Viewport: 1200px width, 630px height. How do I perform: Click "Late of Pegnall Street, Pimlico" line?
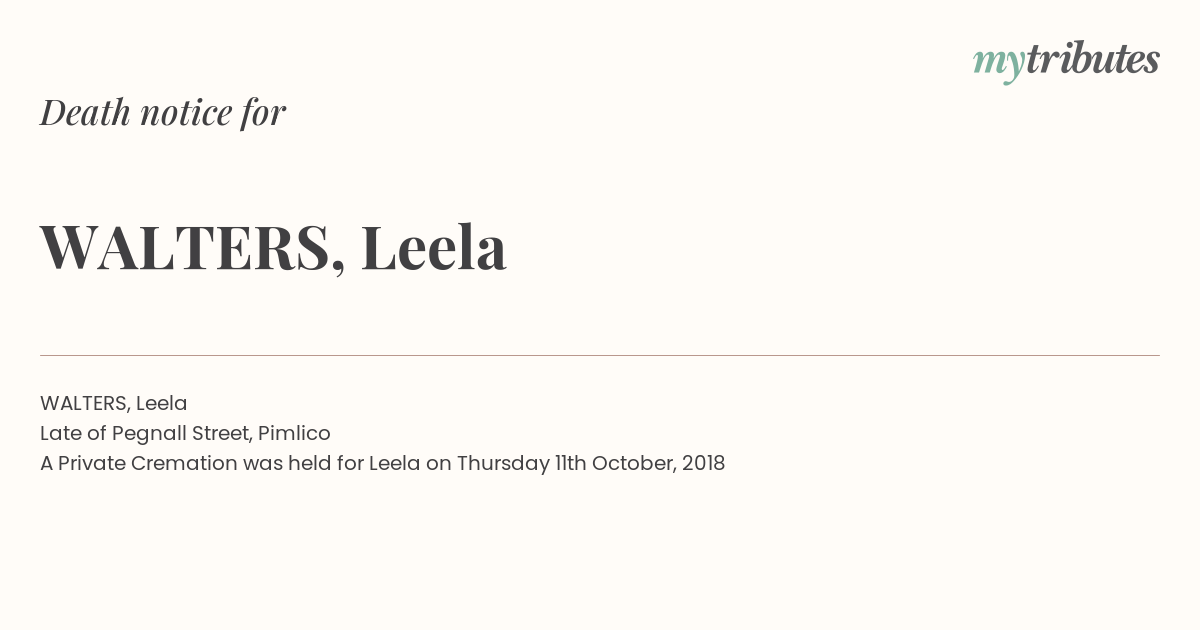tap(185, 433)
